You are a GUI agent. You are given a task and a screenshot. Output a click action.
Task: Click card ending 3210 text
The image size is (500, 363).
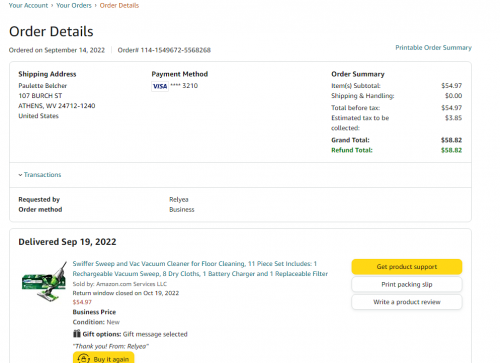[184, 86]
